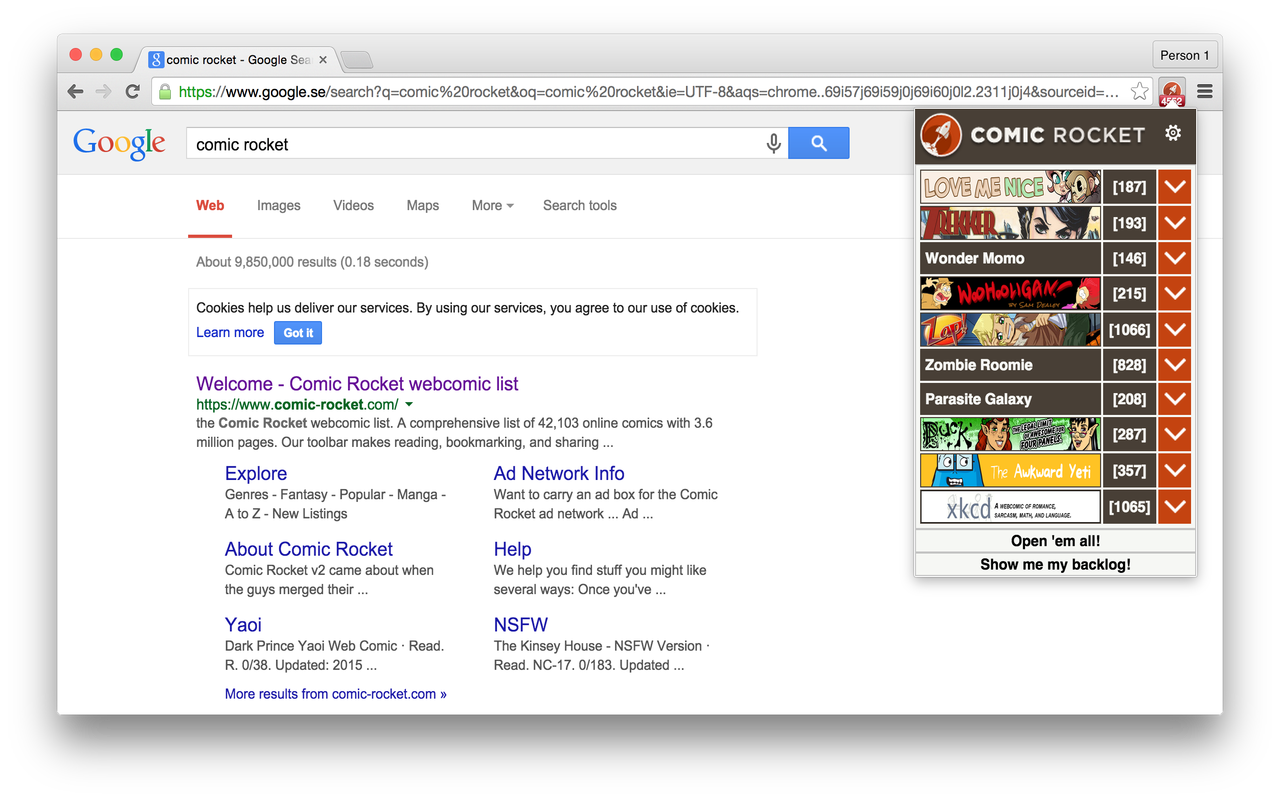
Task: Go back with browser back arrow
Action: coord(75,91)
